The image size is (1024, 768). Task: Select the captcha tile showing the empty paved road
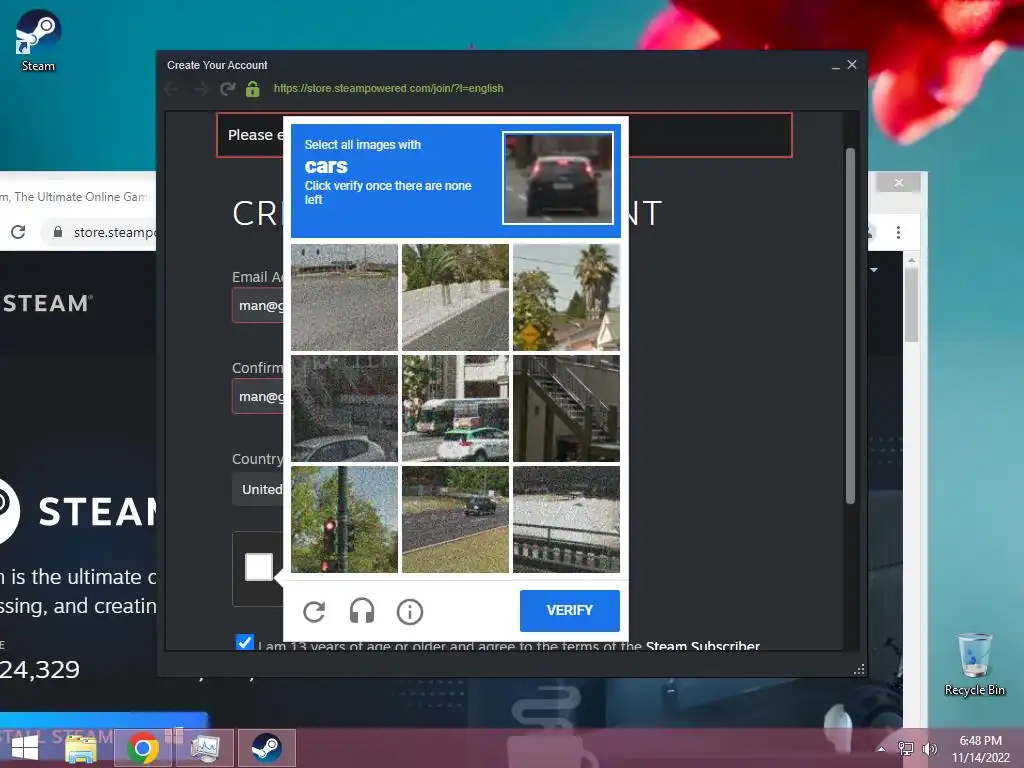pos(344,297)
